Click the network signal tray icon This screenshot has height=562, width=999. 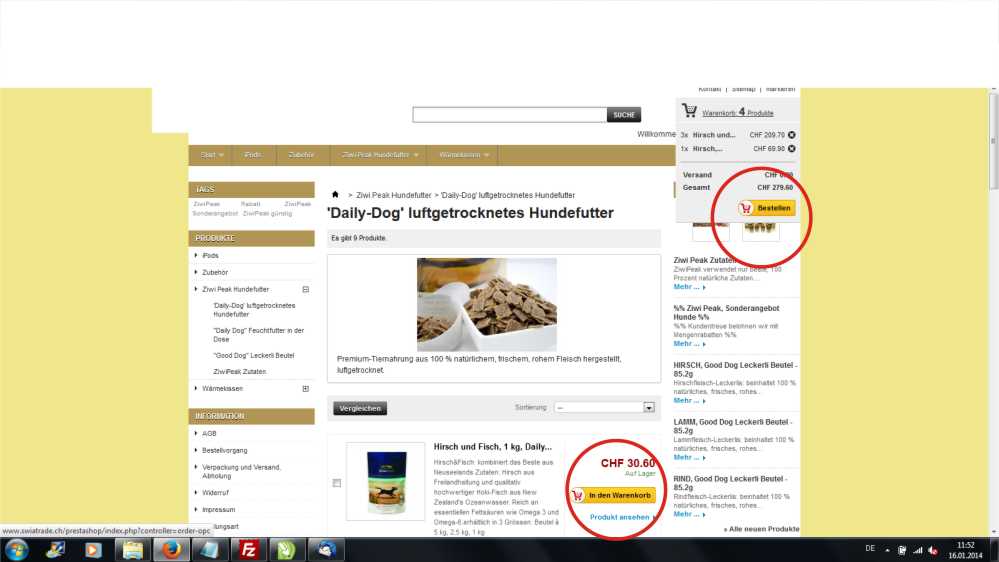point(917,550)
